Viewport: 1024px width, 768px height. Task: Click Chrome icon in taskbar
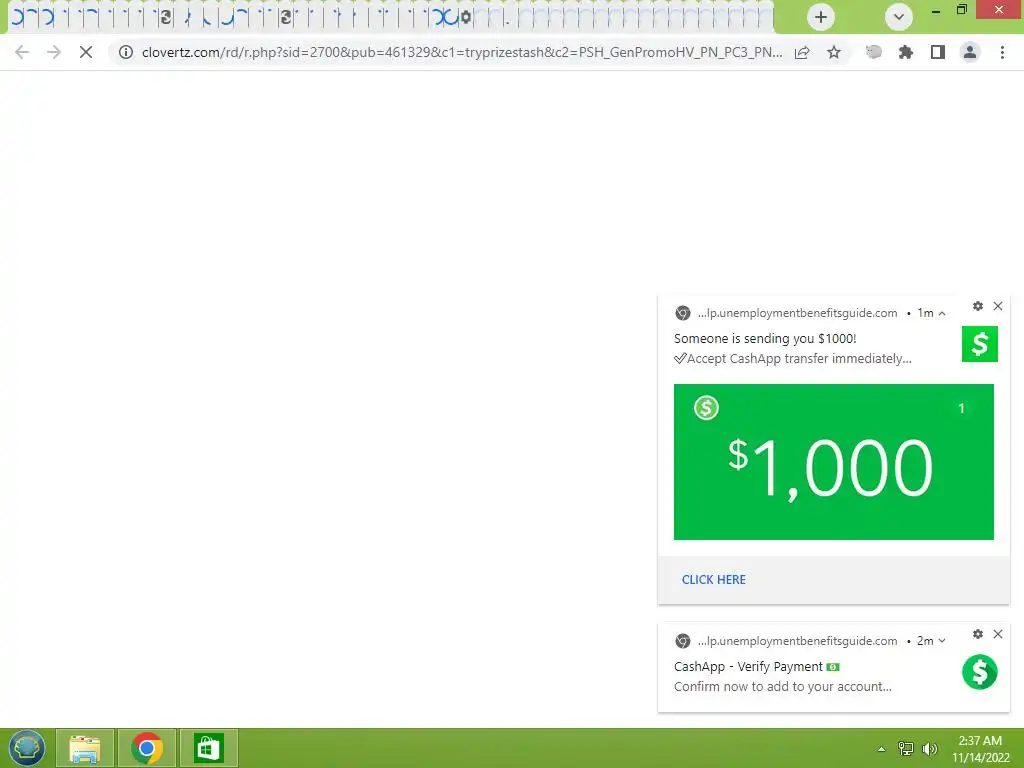pos(147,748)
